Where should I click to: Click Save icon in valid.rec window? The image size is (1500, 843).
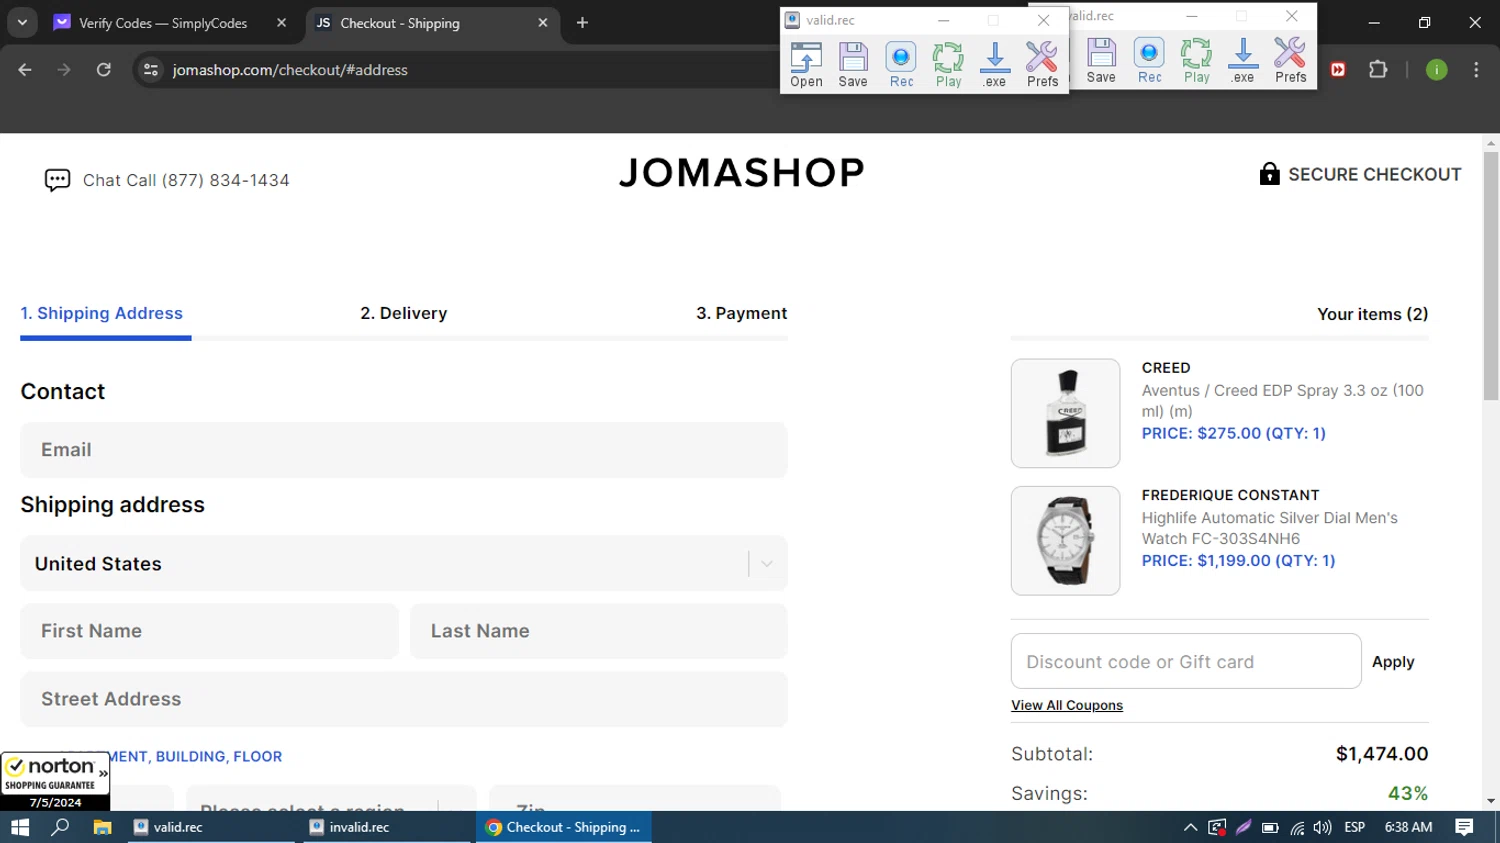[x=853, y=65]
